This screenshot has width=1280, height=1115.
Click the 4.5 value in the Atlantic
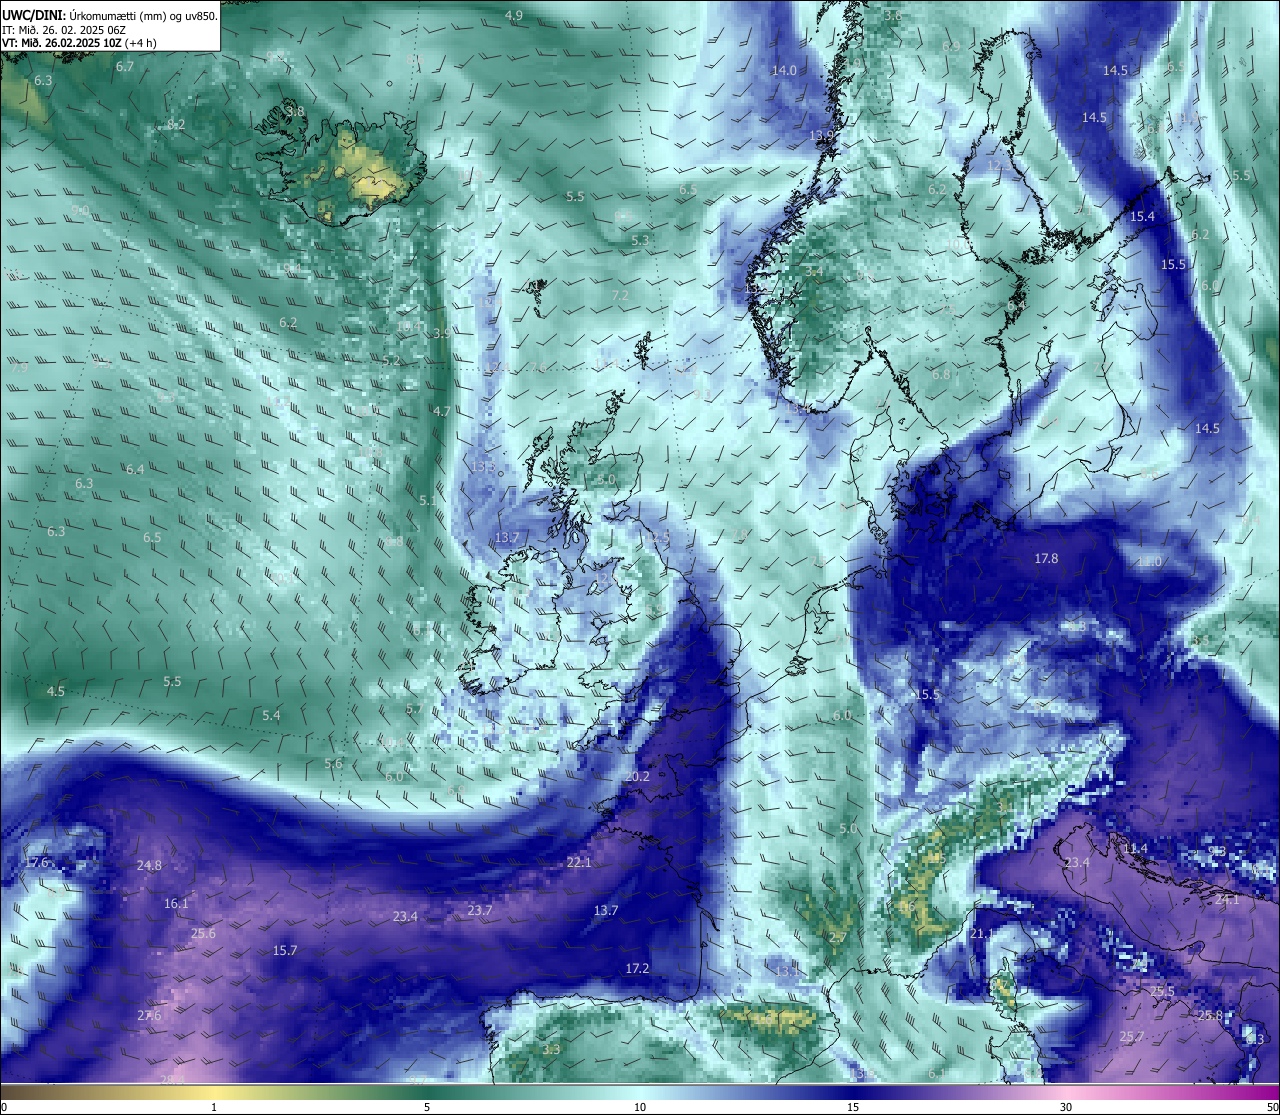(56, 691)
